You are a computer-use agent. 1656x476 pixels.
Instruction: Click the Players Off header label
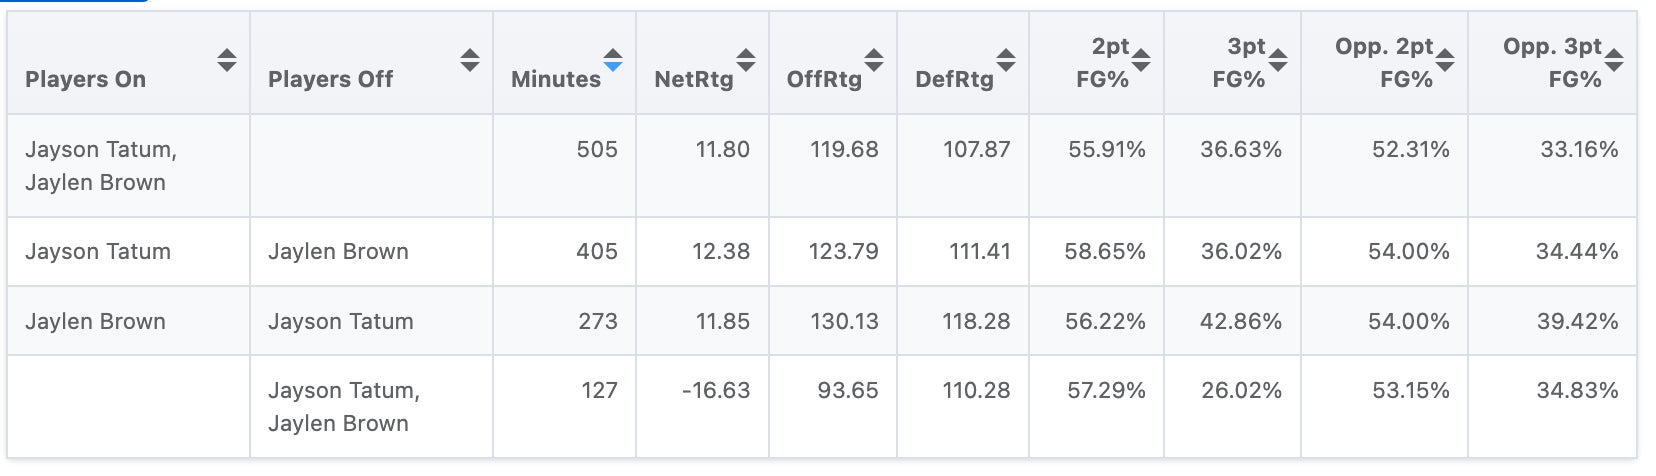[x=330, y=79]
